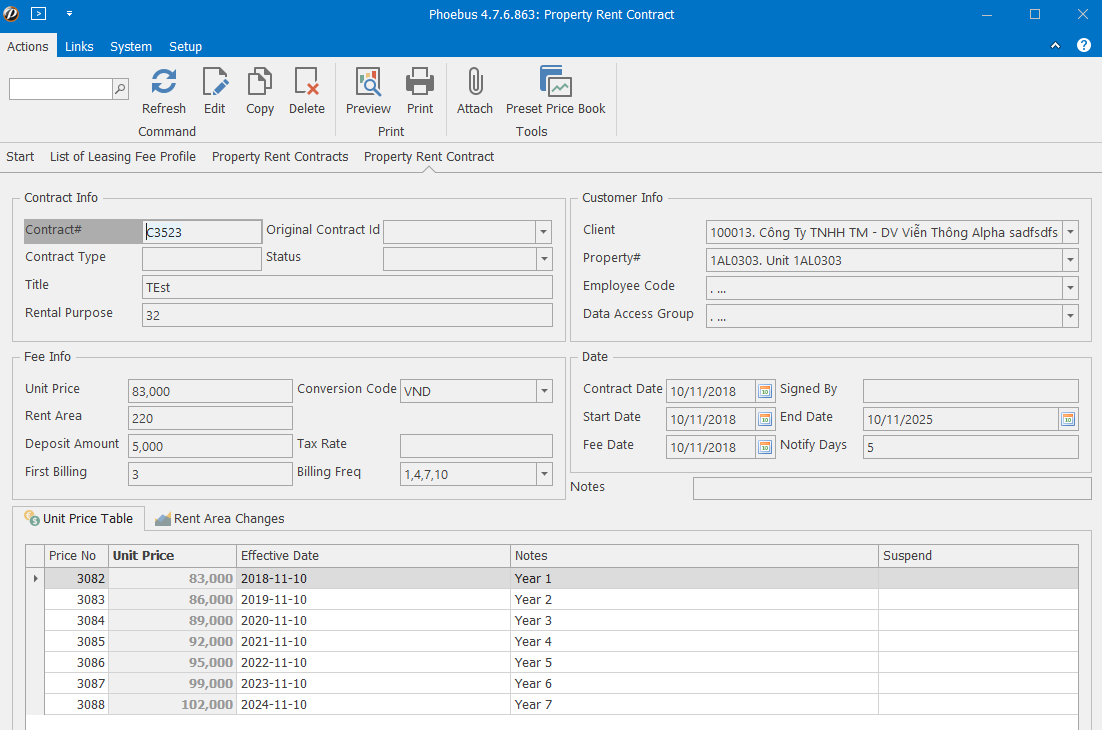This screenshot has width=1102, height=730.
Task: Click the Print printer icon
Action: click(420, 83)
